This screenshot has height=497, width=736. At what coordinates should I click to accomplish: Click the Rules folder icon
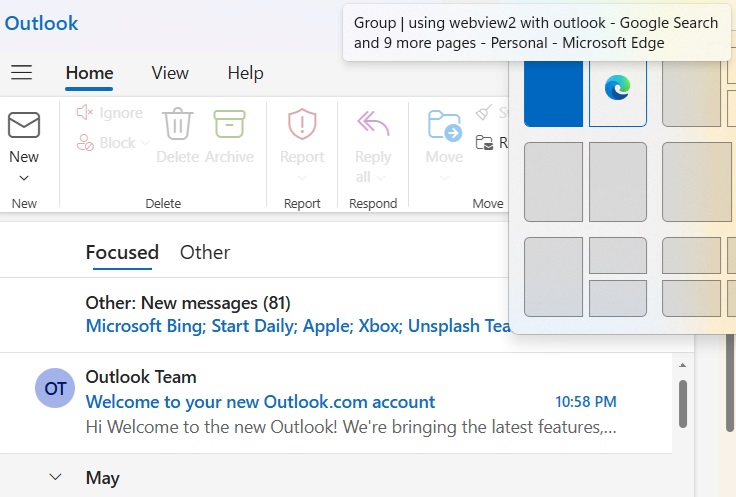pos(484,142)
